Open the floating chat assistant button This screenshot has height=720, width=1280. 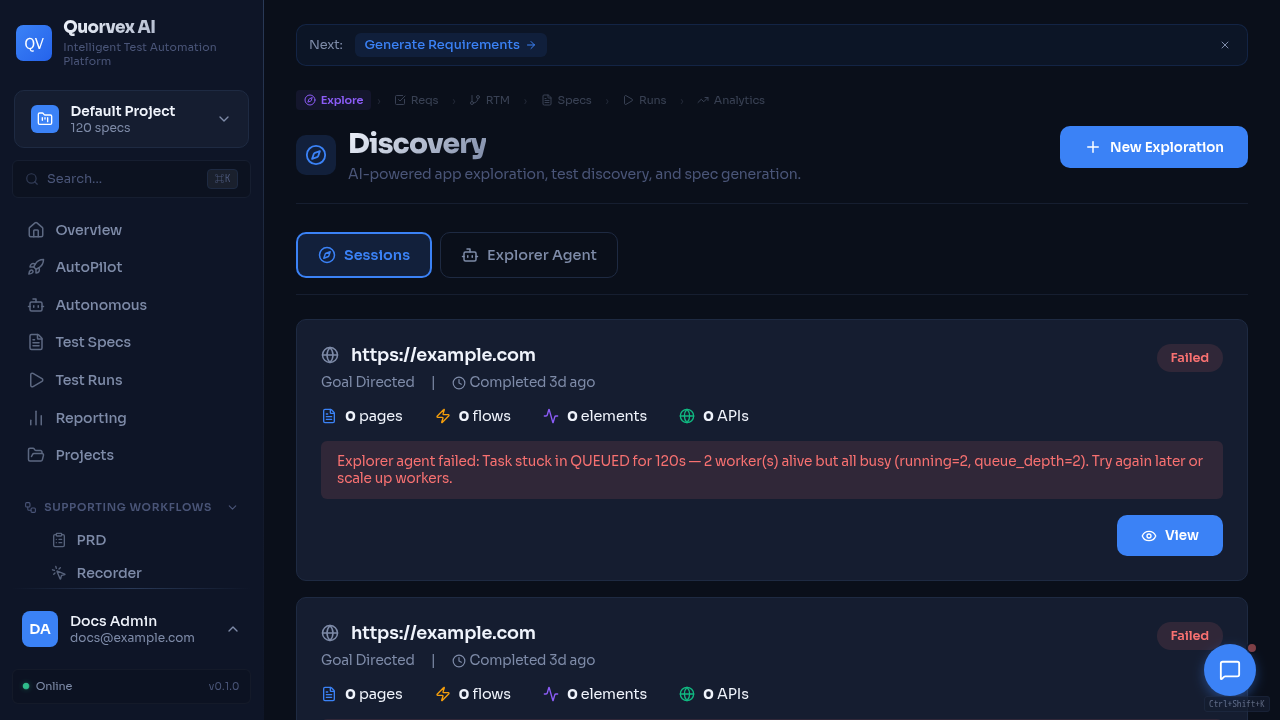click(x=1230, y=670)
